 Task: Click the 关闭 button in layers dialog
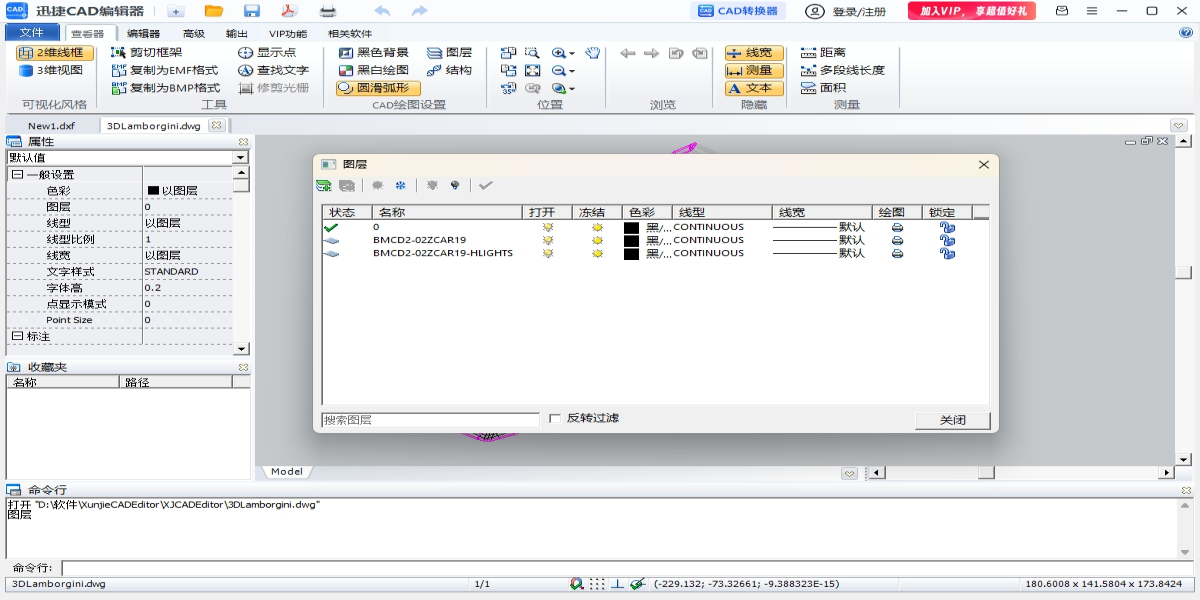click(952, 420)
